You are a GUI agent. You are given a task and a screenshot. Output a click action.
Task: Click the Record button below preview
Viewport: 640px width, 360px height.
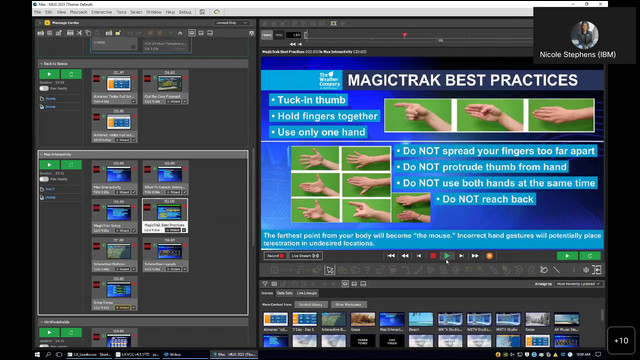275,256
